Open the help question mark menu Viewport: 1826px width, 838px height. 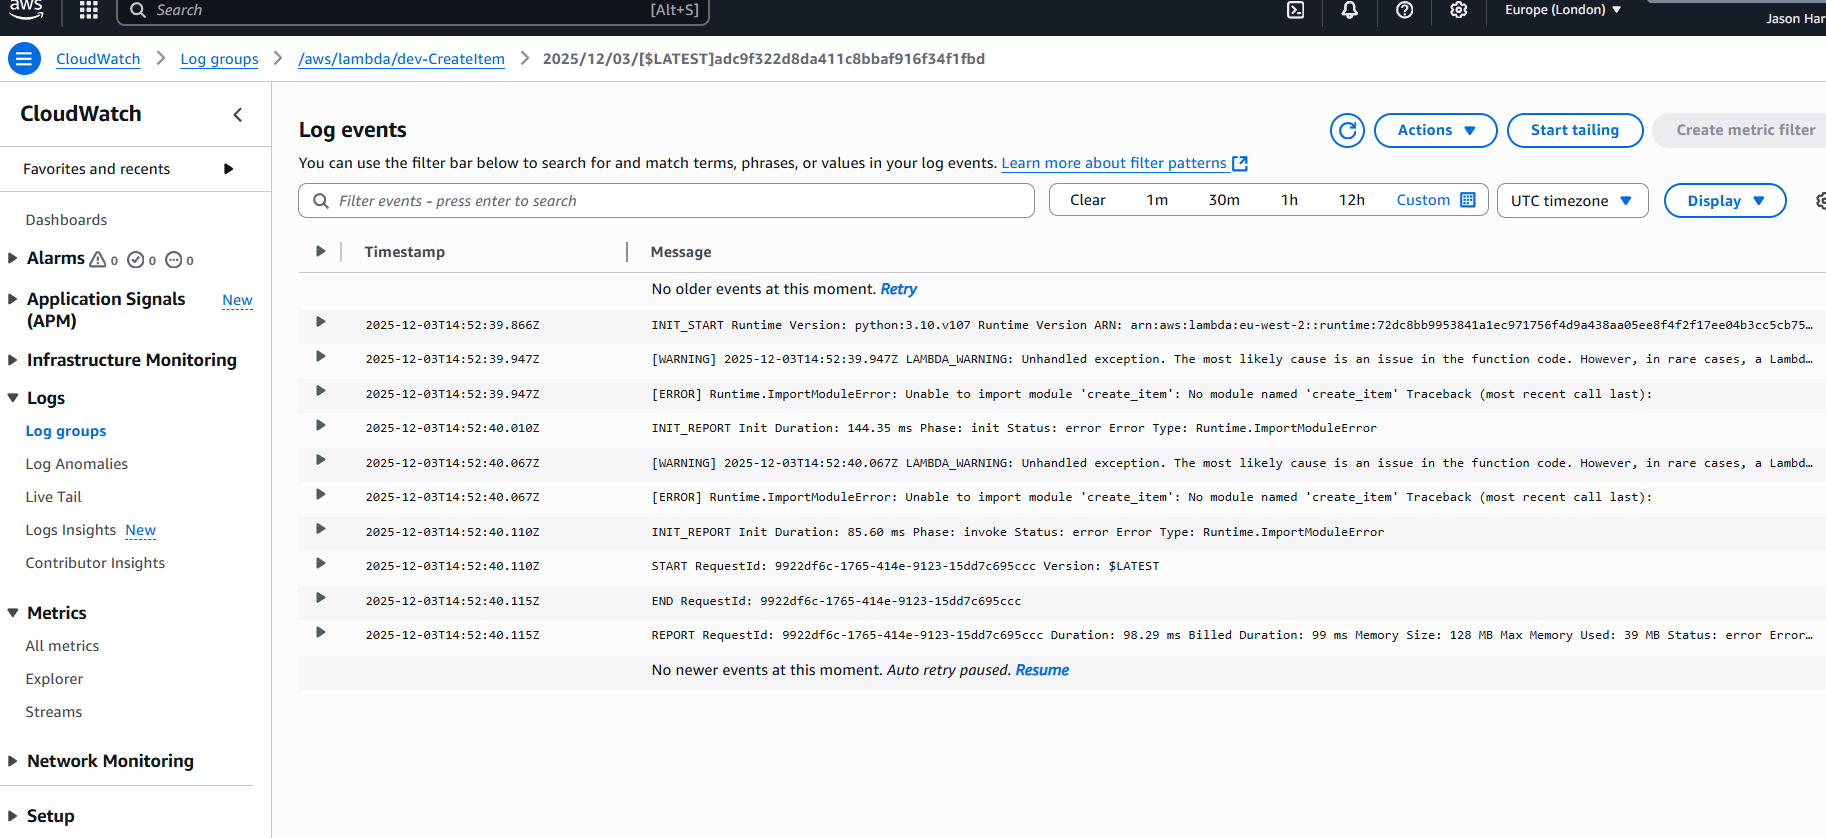coord(1404,10)
